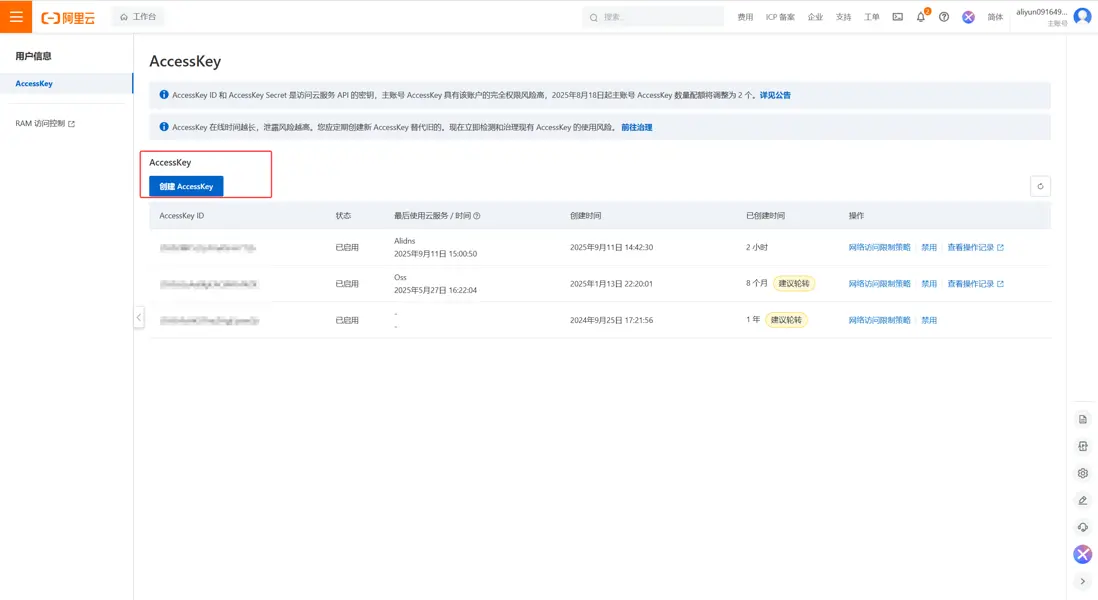The height and width of the screenshot is (600, 1098).
Task: Select AccessKey in the left sidebar
Action: (34, 84)
